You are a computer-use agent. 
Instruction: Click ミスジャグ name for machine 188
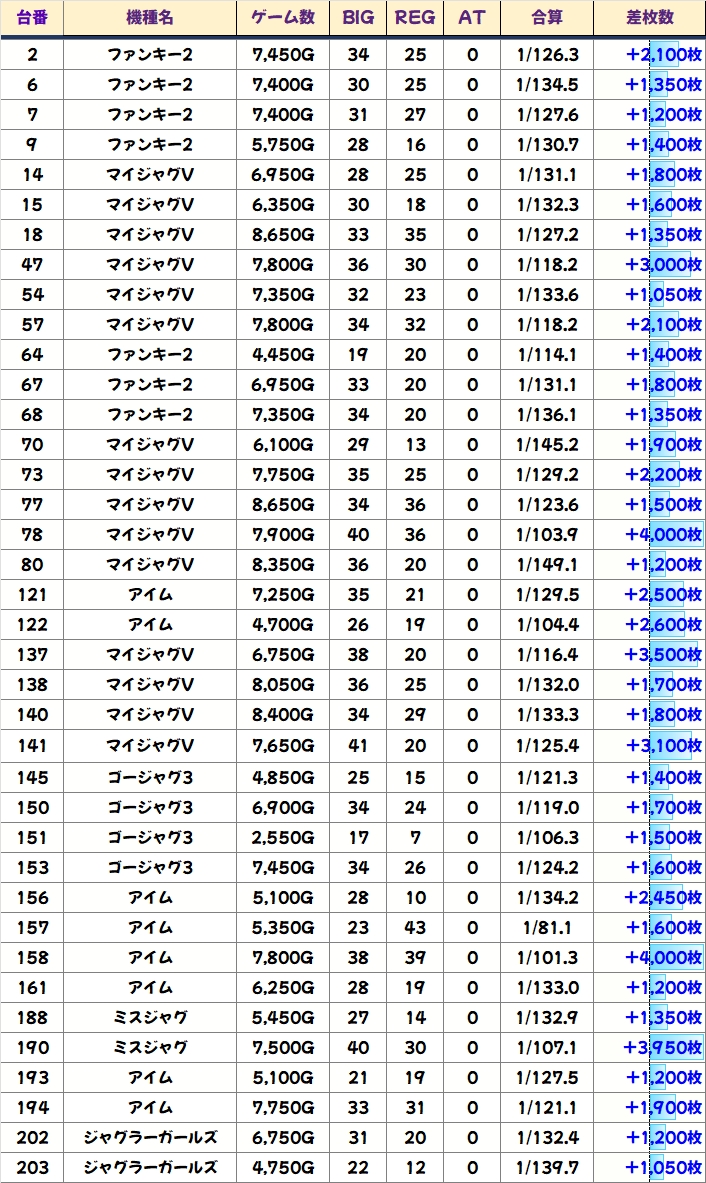point(149,1018)
